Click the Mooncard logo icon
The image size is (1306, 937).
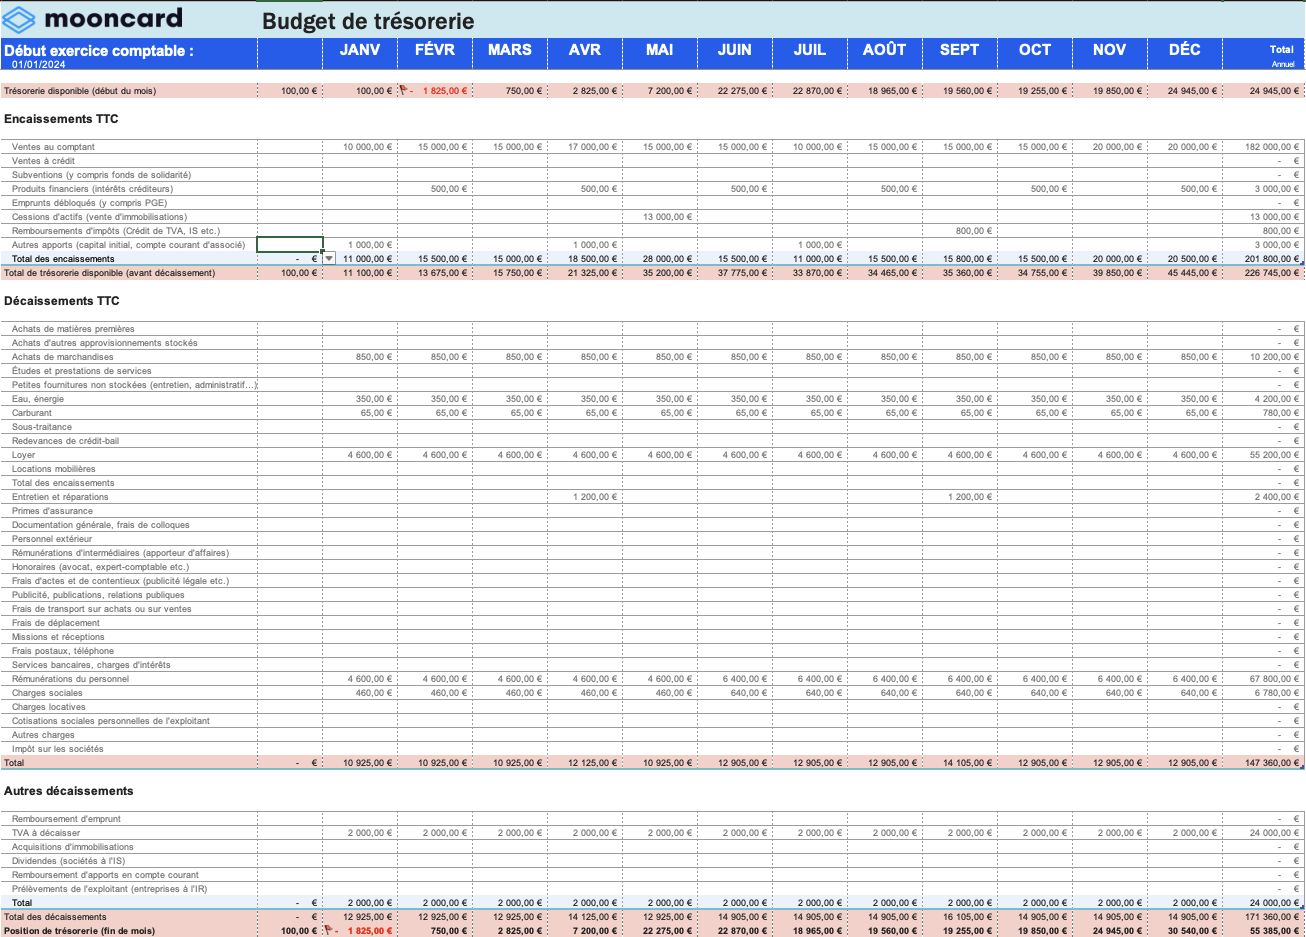point(19,20)
